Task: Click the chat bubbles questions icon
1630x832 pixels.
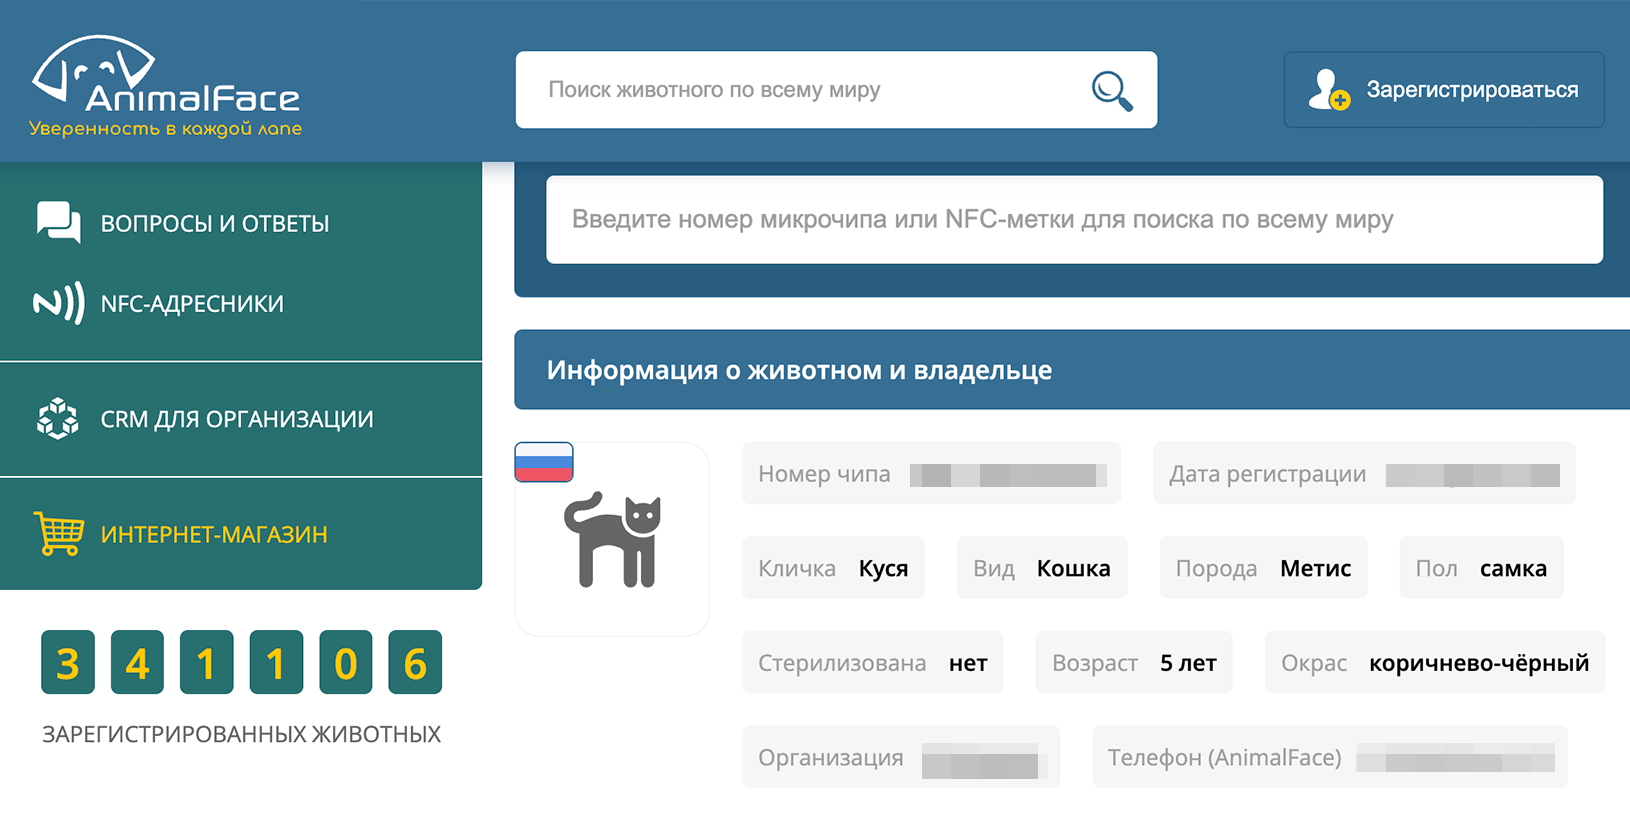Action: 59,222
